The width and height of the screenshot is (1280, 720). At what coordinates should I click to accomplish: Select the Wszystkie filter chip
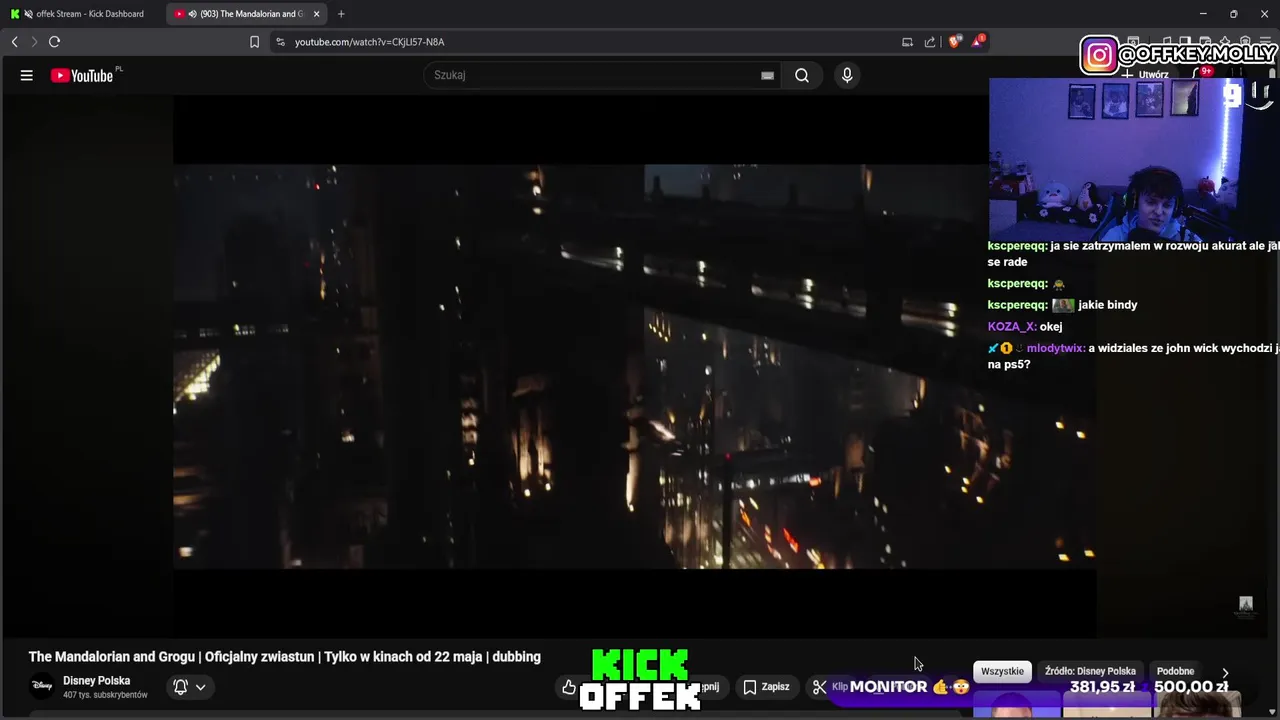coord(1002,671)
